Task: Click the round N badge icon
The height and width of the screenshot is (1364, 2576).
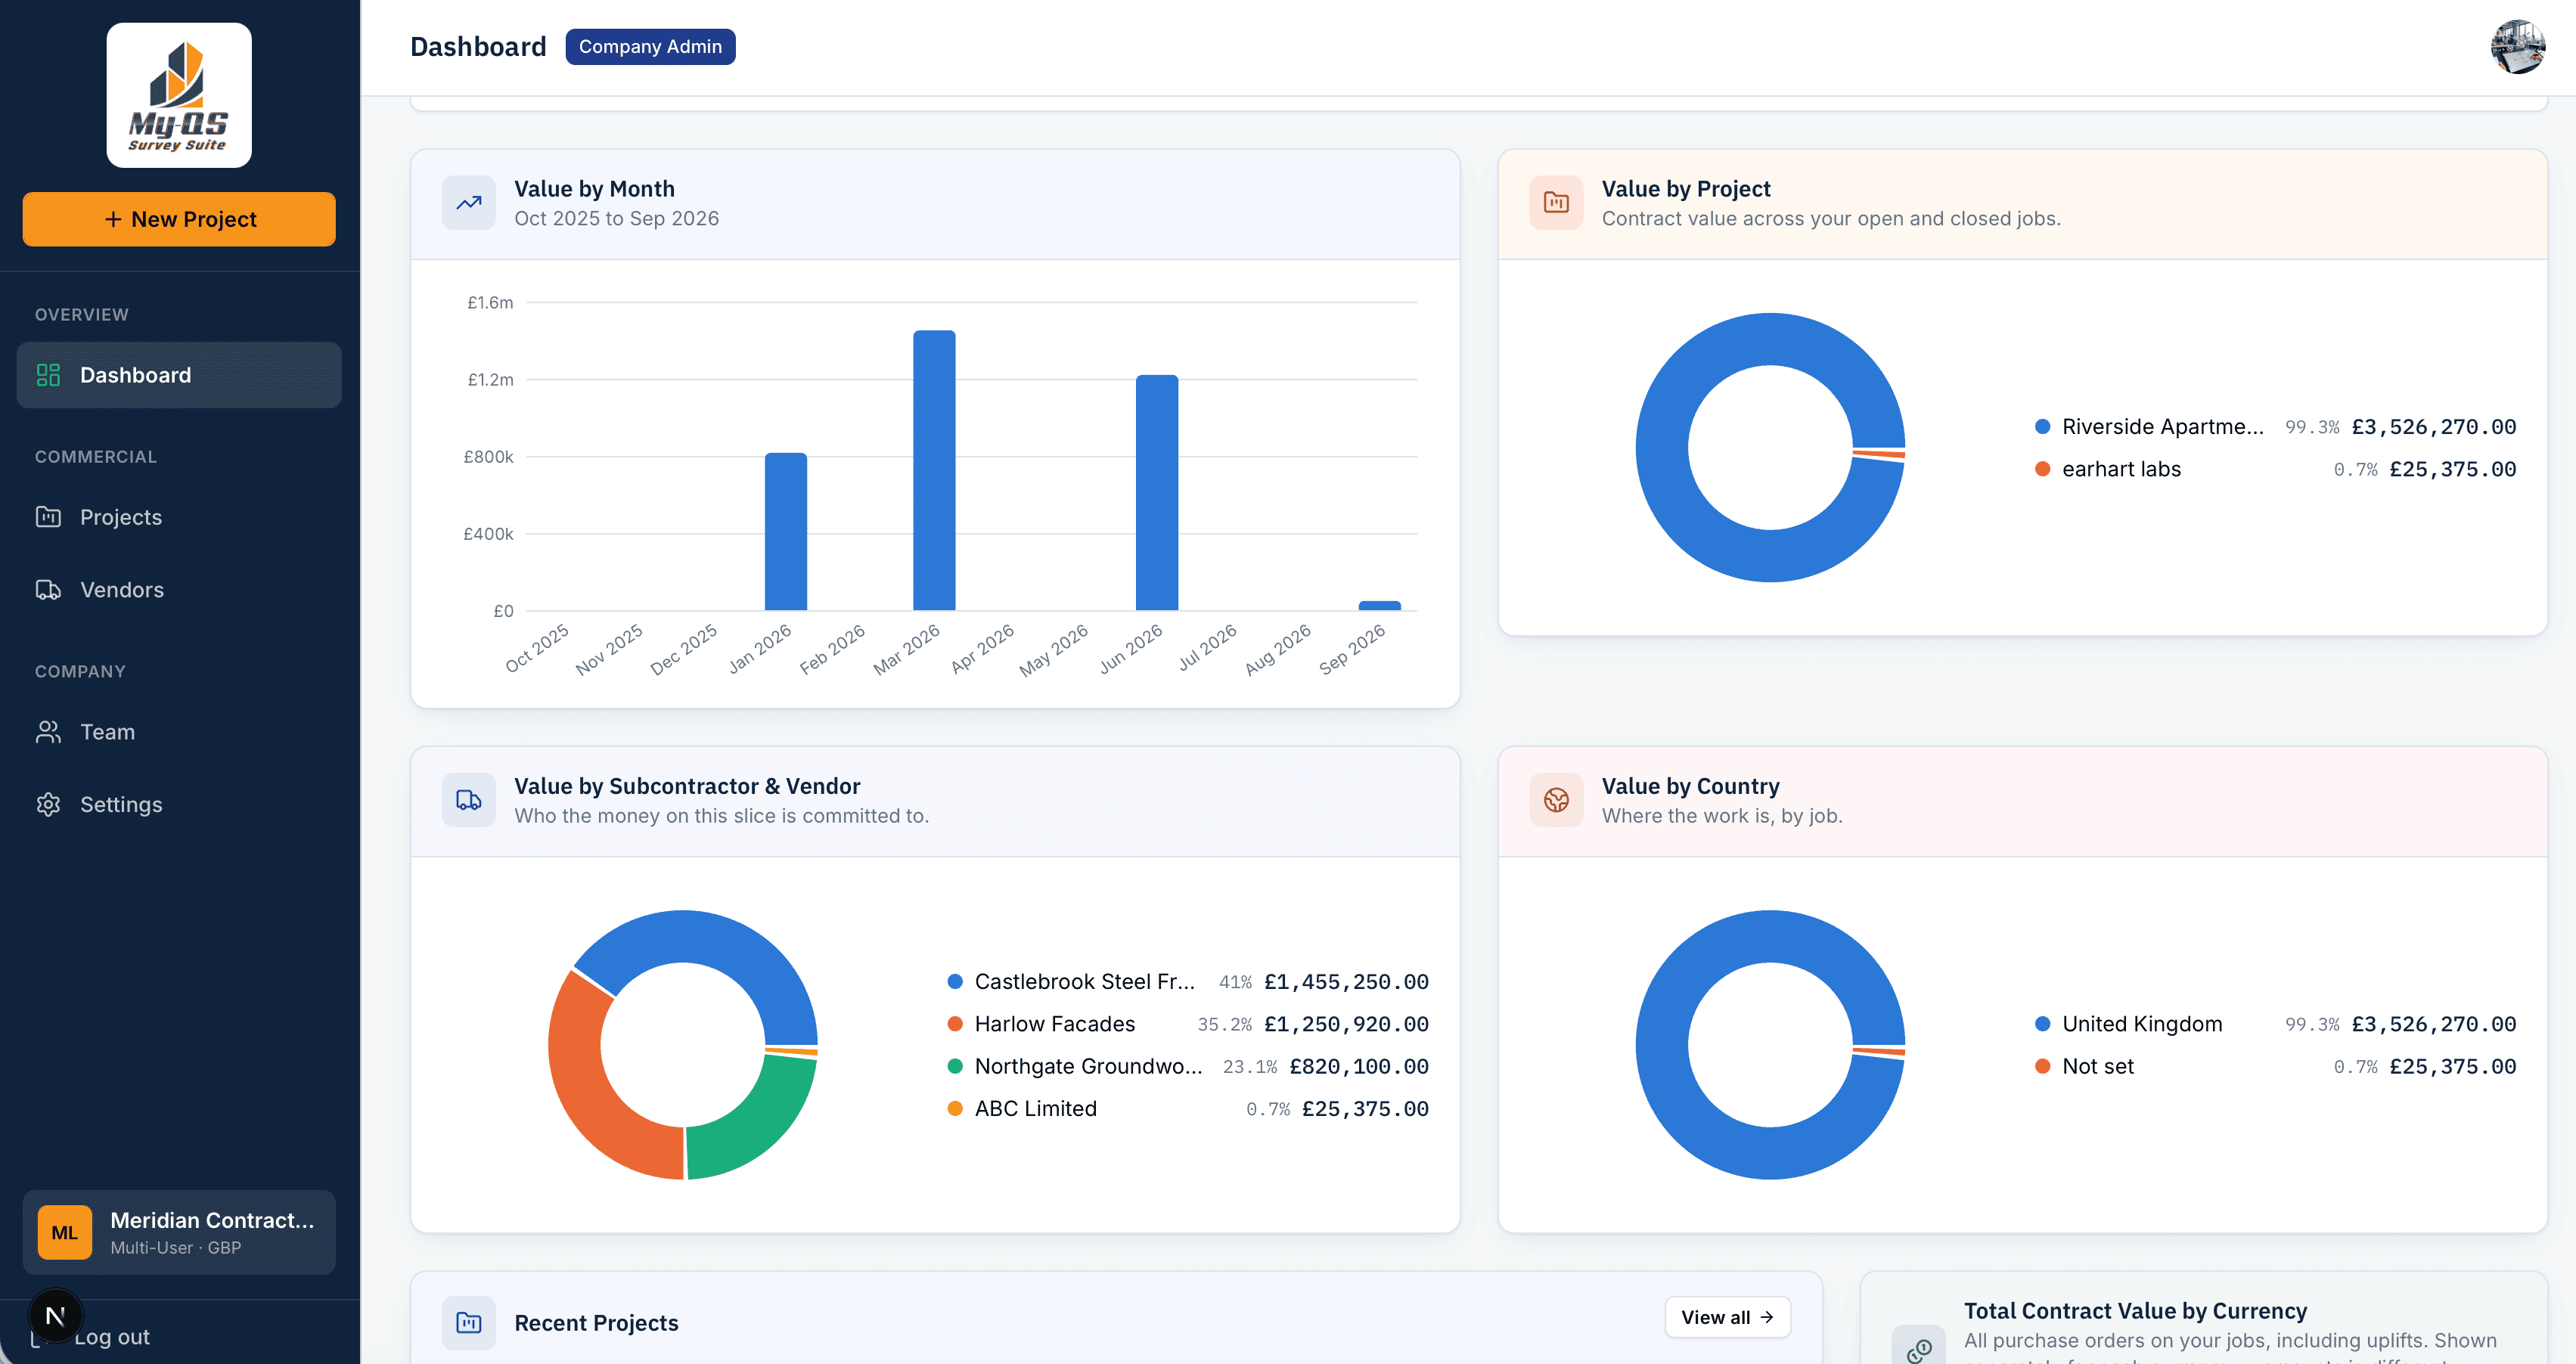Action: 55,1316
